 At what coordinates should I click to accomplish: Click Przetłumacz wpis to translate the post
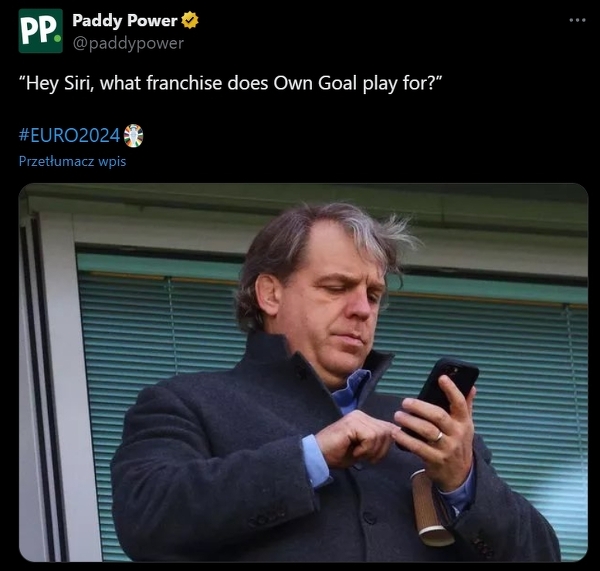click(x=72, y=161)
